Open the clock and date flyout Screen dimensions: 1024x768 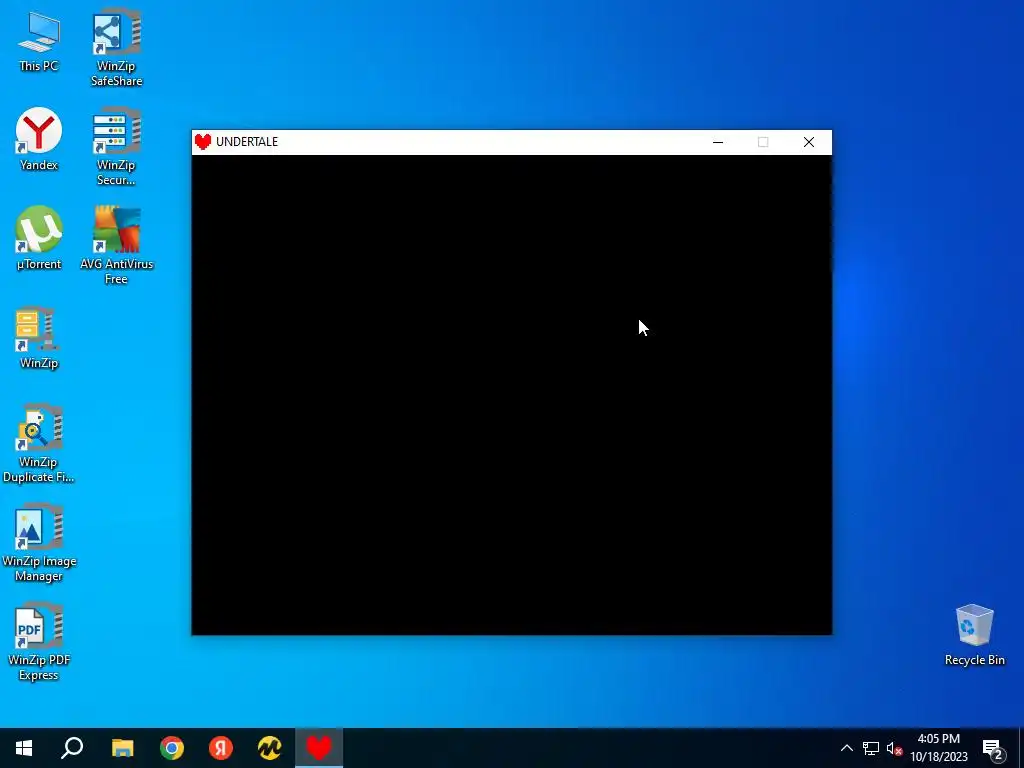coord(939,748)
